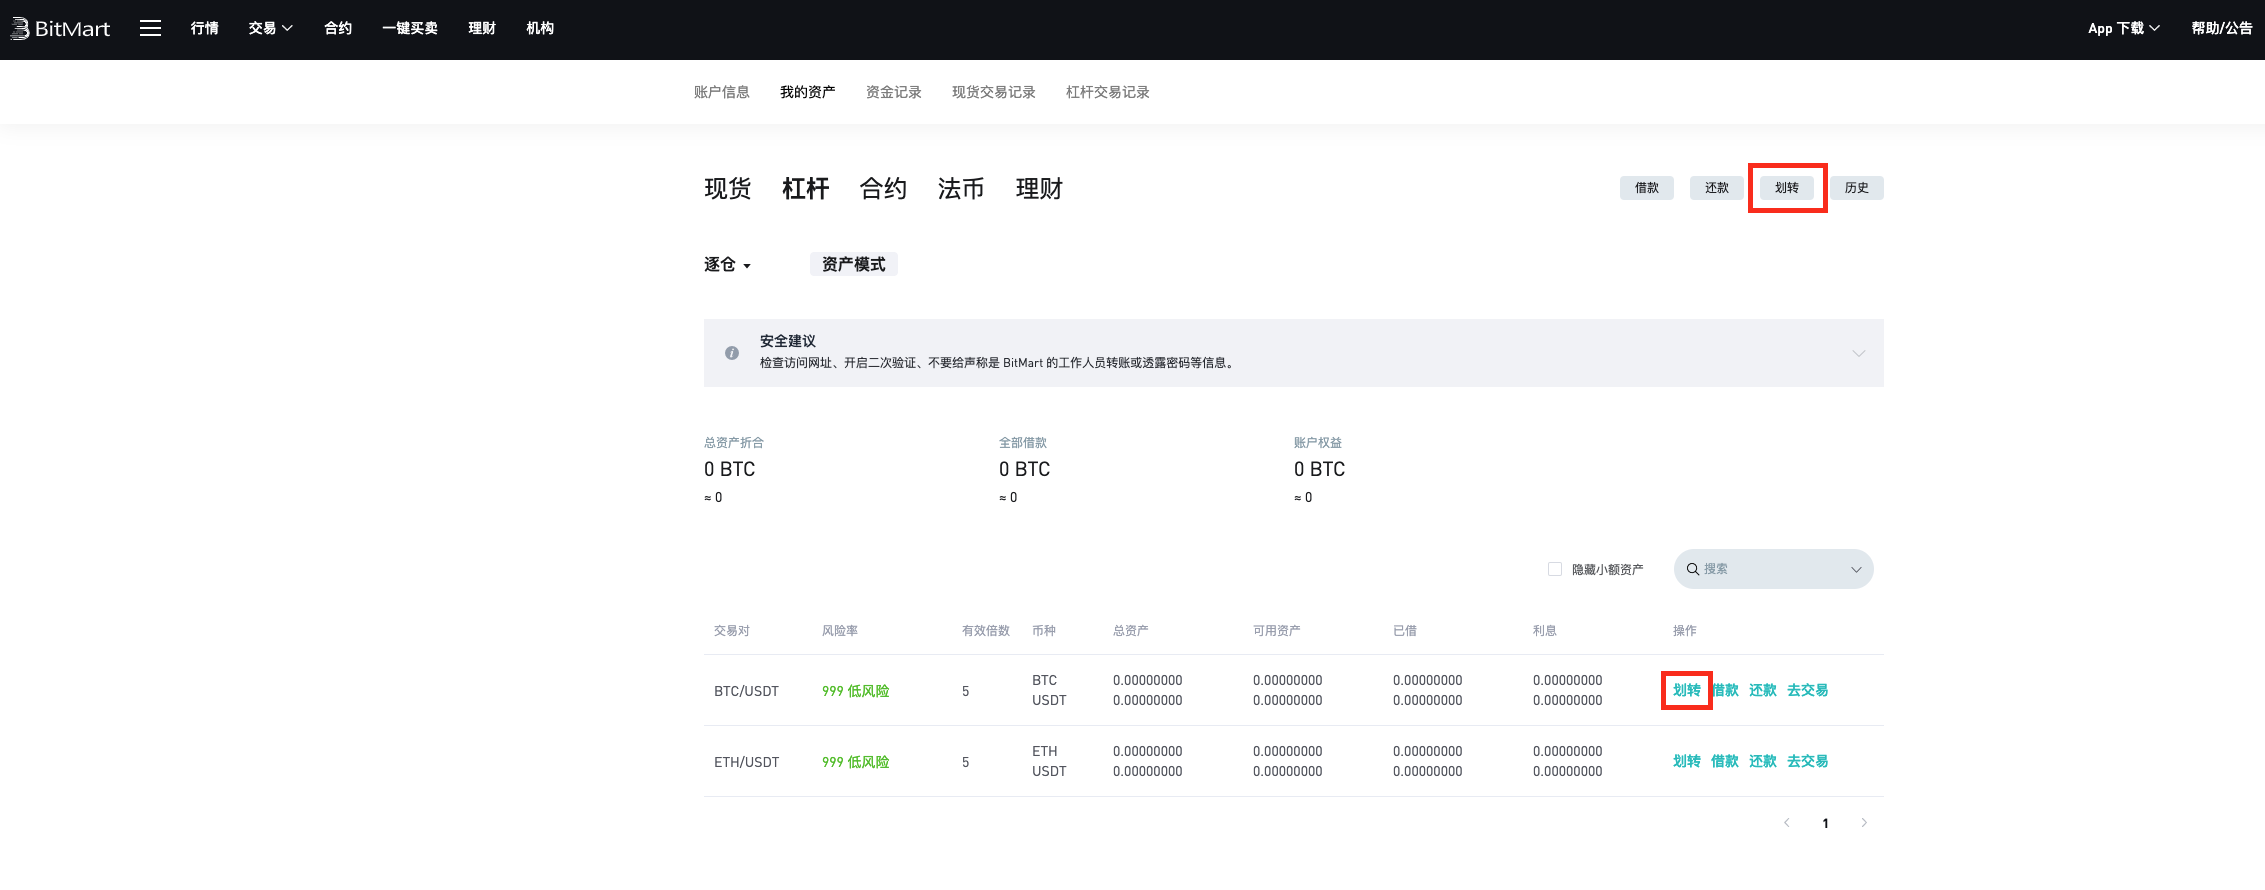Click 划转 in the BTC/USDT row
The image size is (2265, 890).
pyautogui.click(x=1686, y=690)
